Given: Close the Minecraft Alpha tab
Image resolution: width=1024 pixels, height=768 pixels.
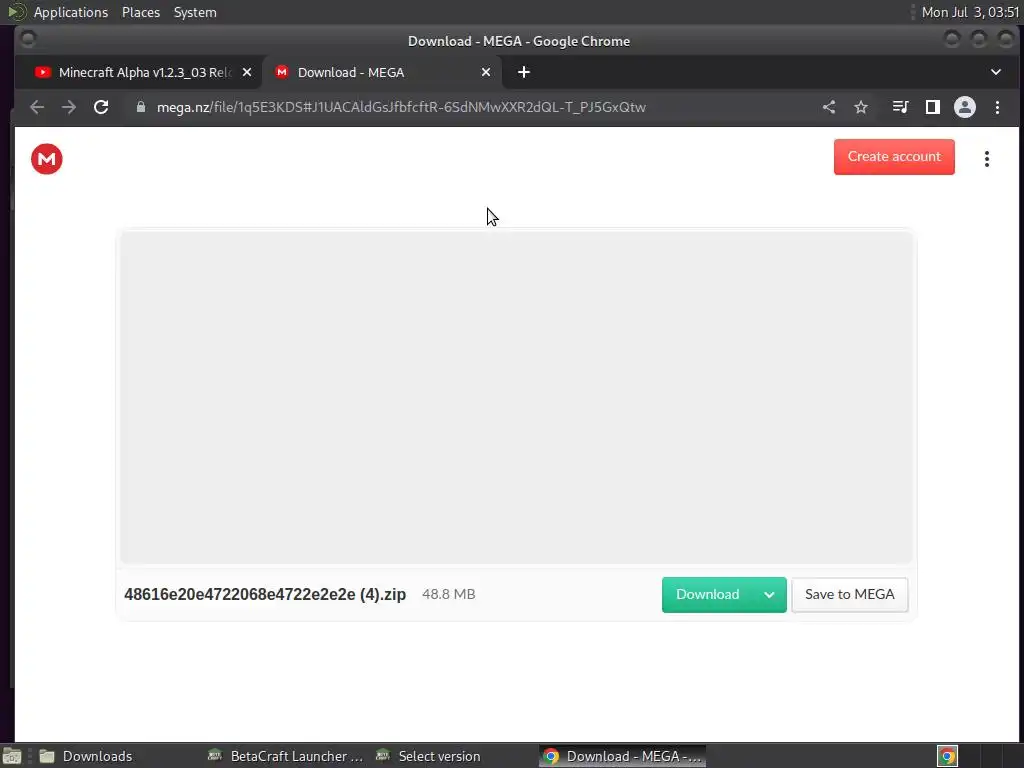Looking at the screenshot, I should pyautogui.click(x=247, y=72).
